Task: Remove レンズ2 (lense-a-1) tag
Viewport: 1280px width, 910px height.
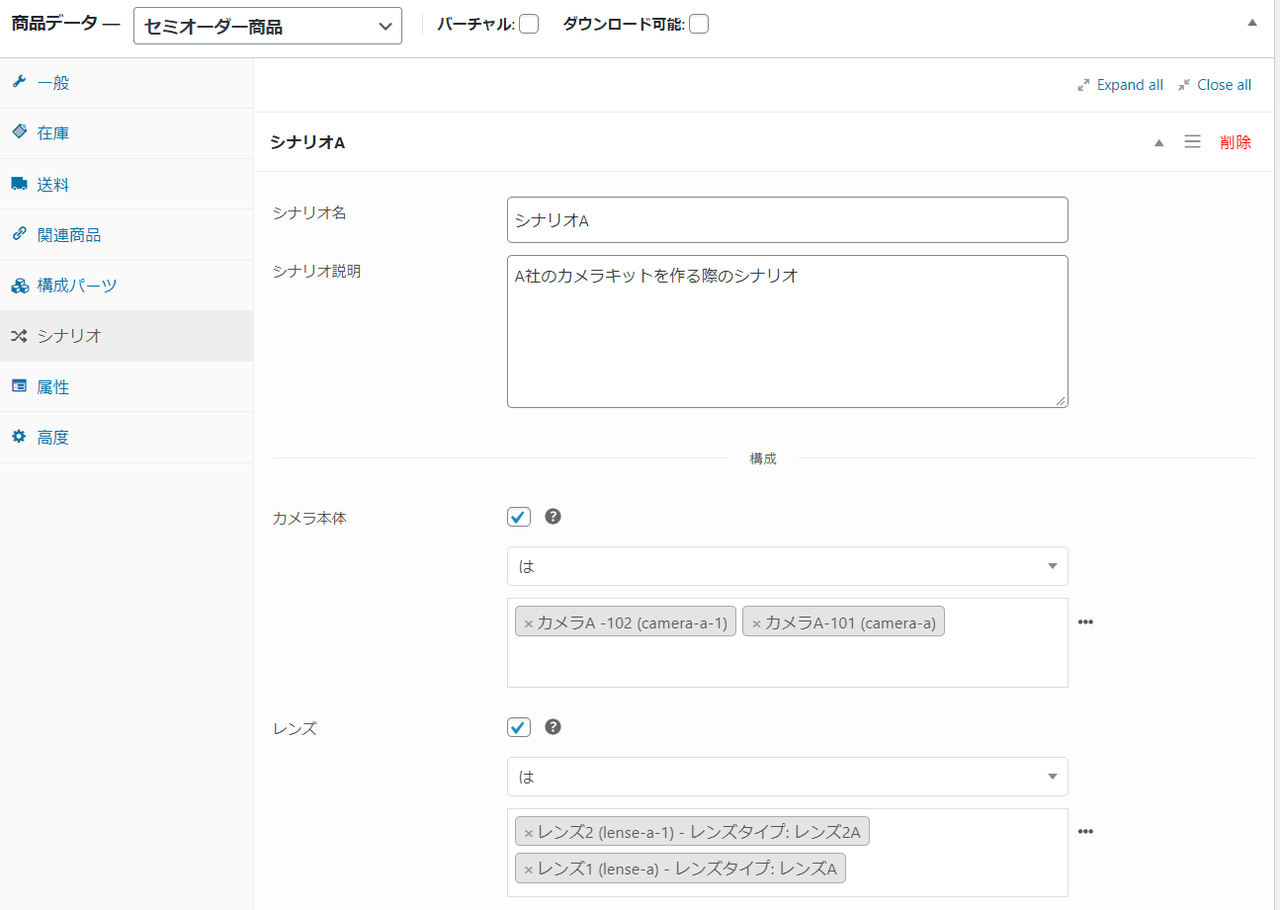Action: pos(529,832)
